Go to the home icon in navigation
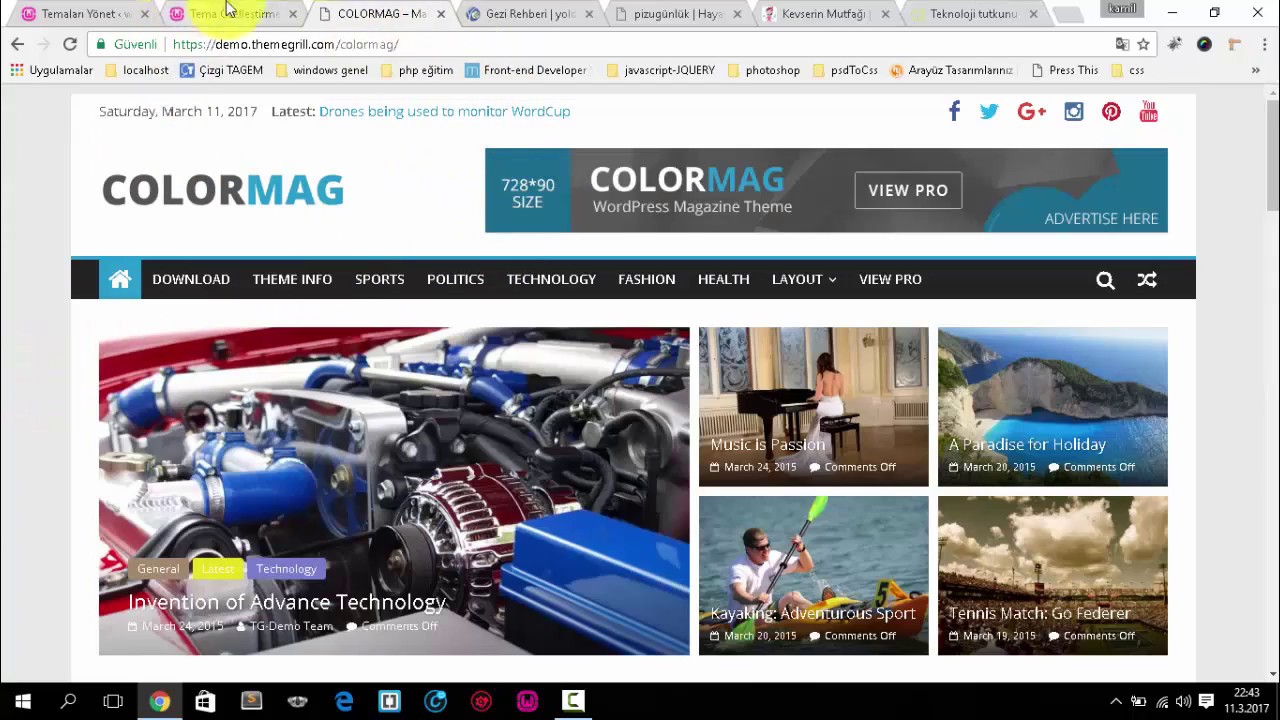 [x=120, y=279]
